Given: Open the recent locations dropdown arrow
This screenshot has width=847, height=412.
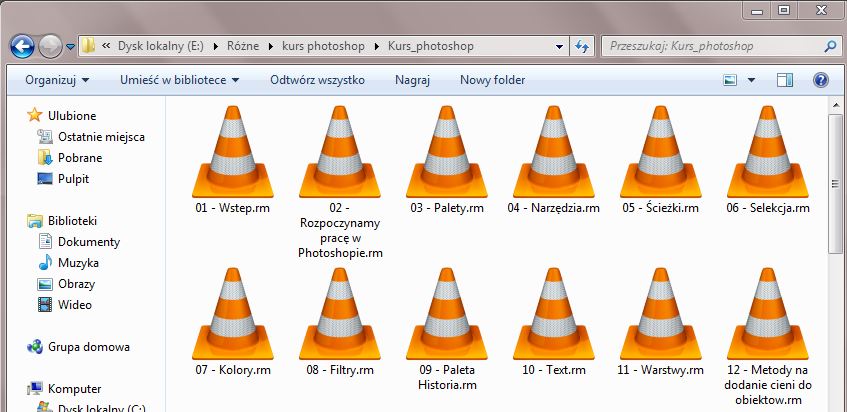Looking at the screenshot, I should point(70,47).
